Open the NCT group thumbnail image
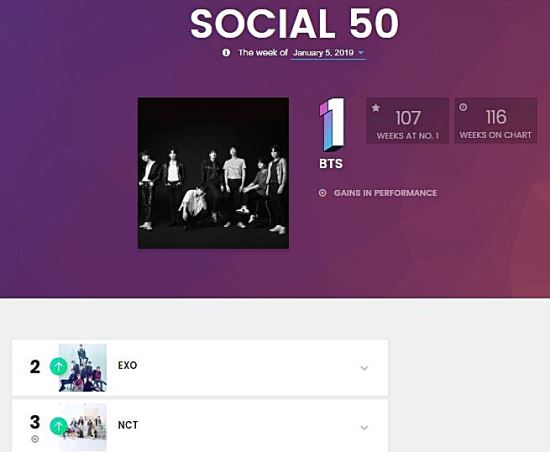The image size is (550, 452). tap(83, 427)
